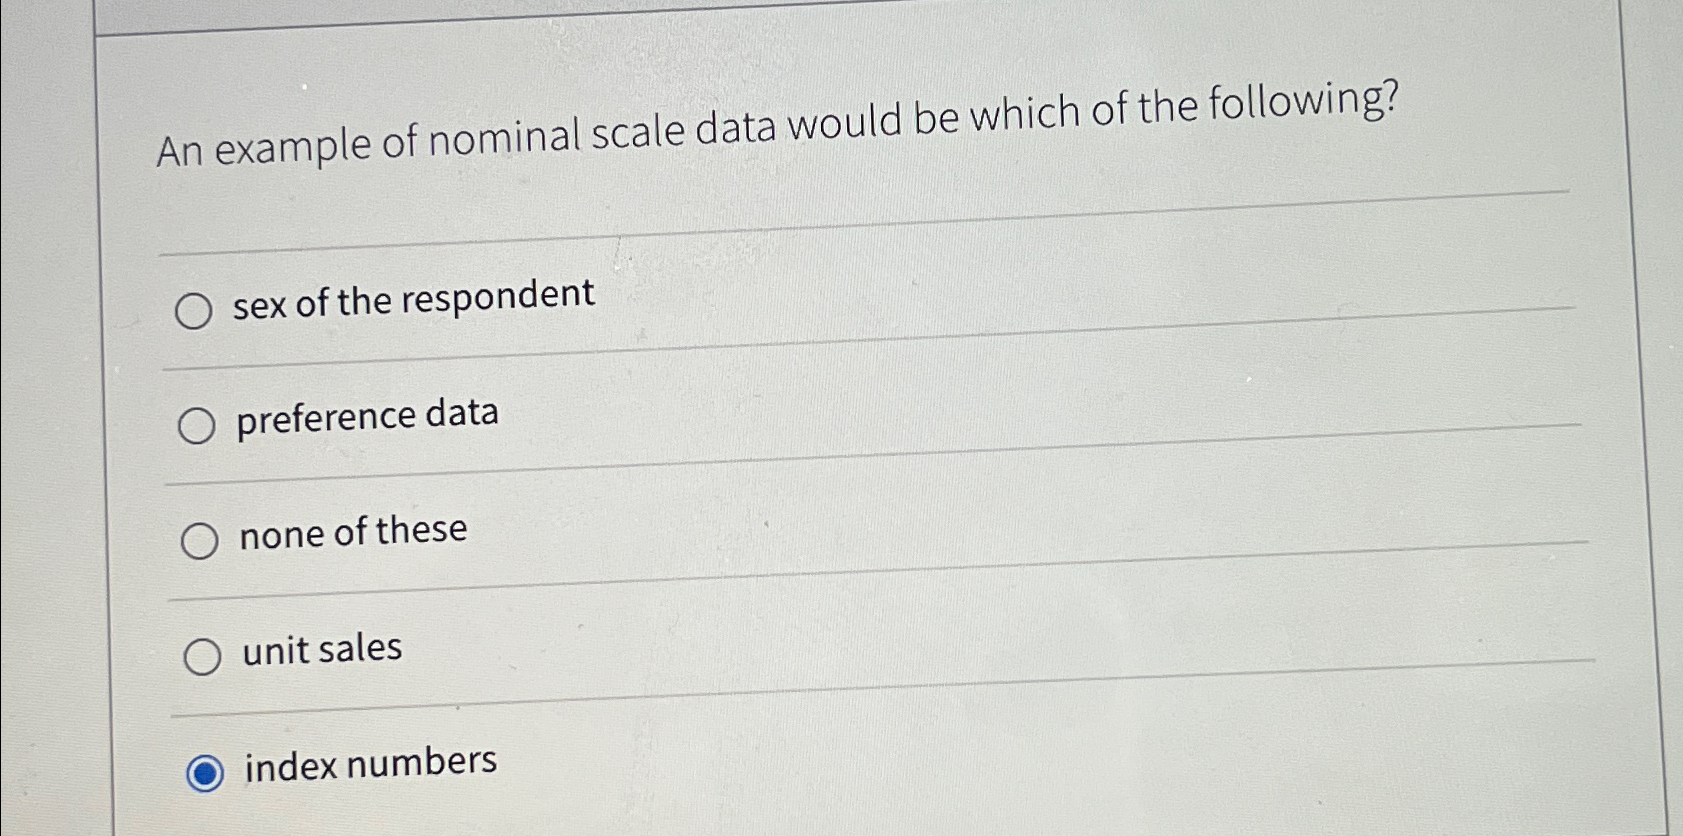Select the 'unit sales' radio button
Viewport: 1683px width, 836px height.
[205, 658]
